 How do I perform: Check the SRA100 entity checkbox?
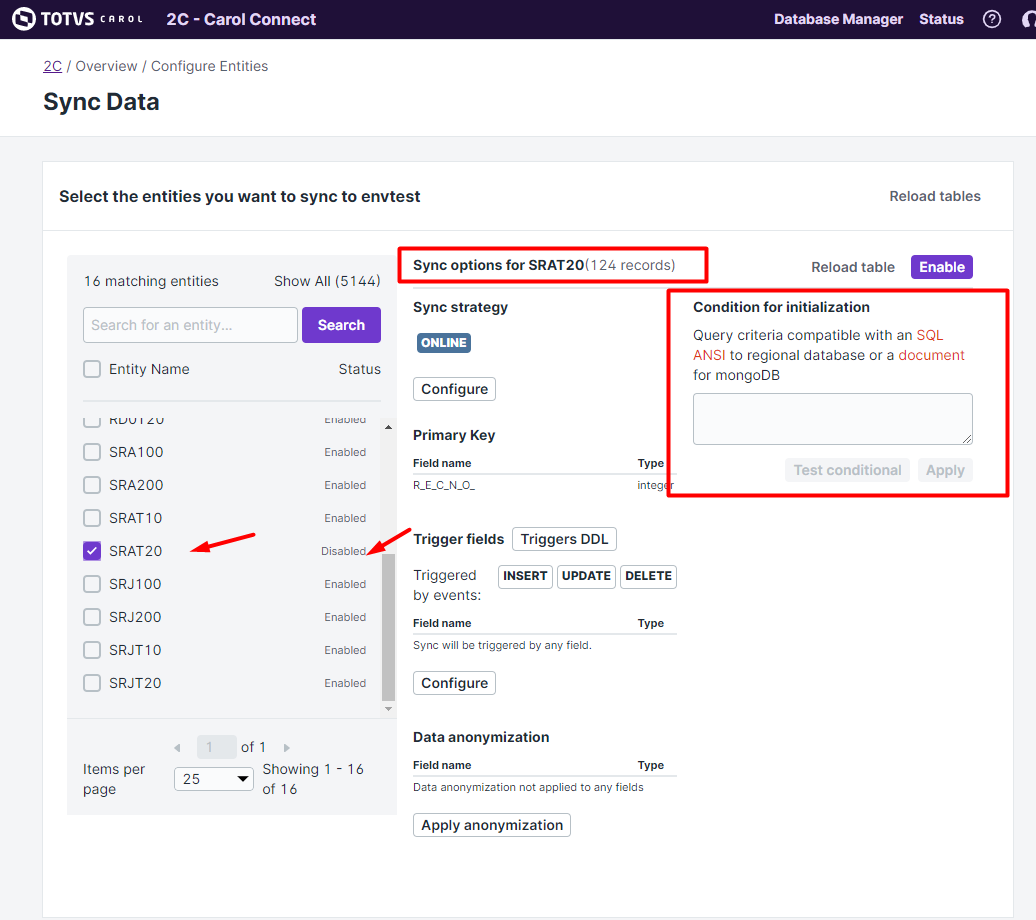92,452
